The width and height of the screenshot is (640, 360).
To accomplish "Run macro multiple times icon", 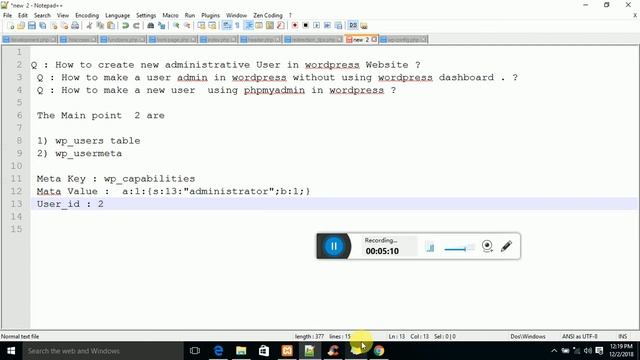I will [x=327, y=26].
